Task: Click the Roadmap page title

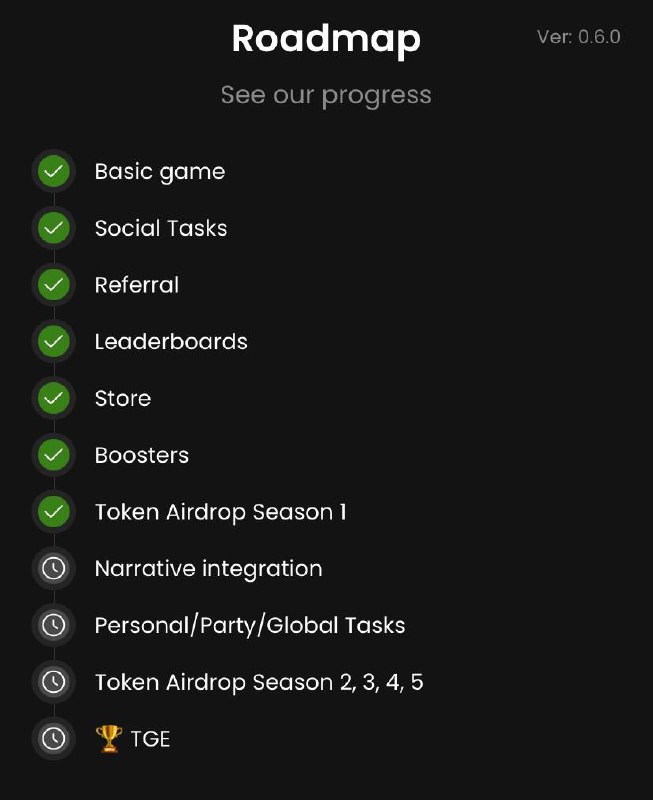Action: [326, 39]
